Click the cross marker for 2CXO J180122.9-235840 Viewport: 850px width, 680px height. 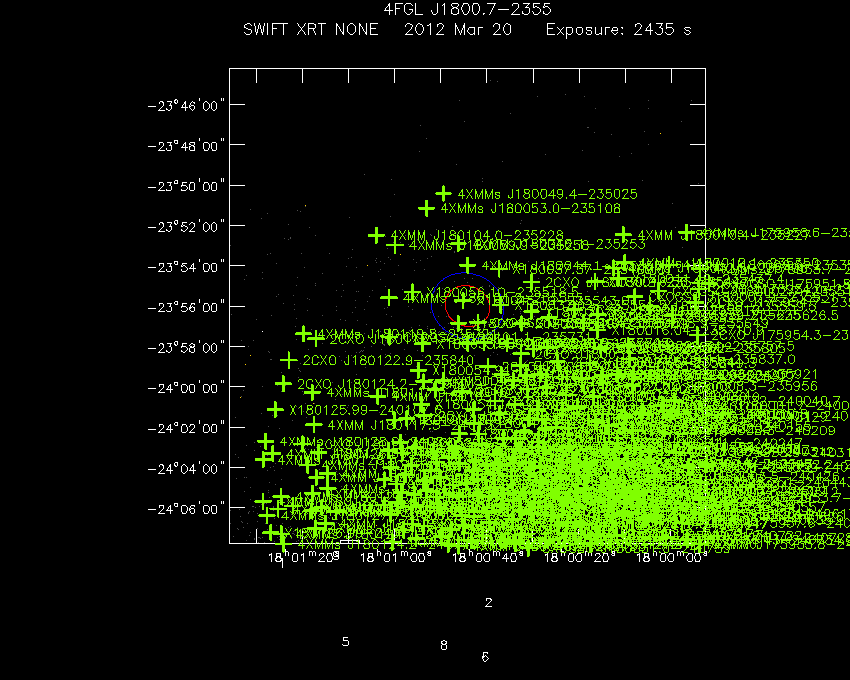coord(288,360)
